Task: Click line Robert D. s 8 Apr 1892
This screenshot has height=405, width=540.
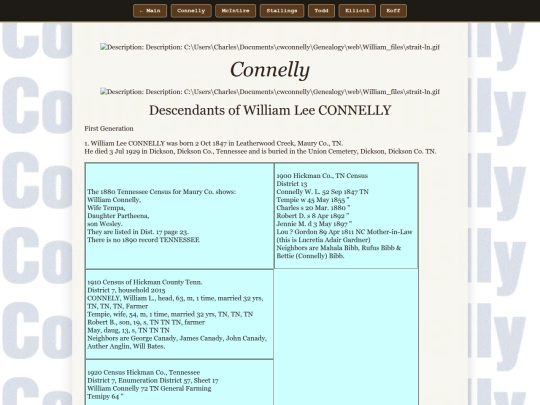Action: (x=313, y=216)
